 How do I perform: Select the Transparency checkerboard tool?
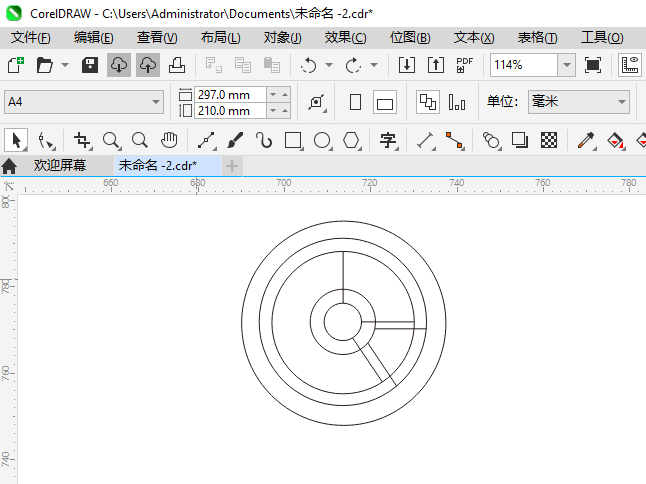coord(549,140)
